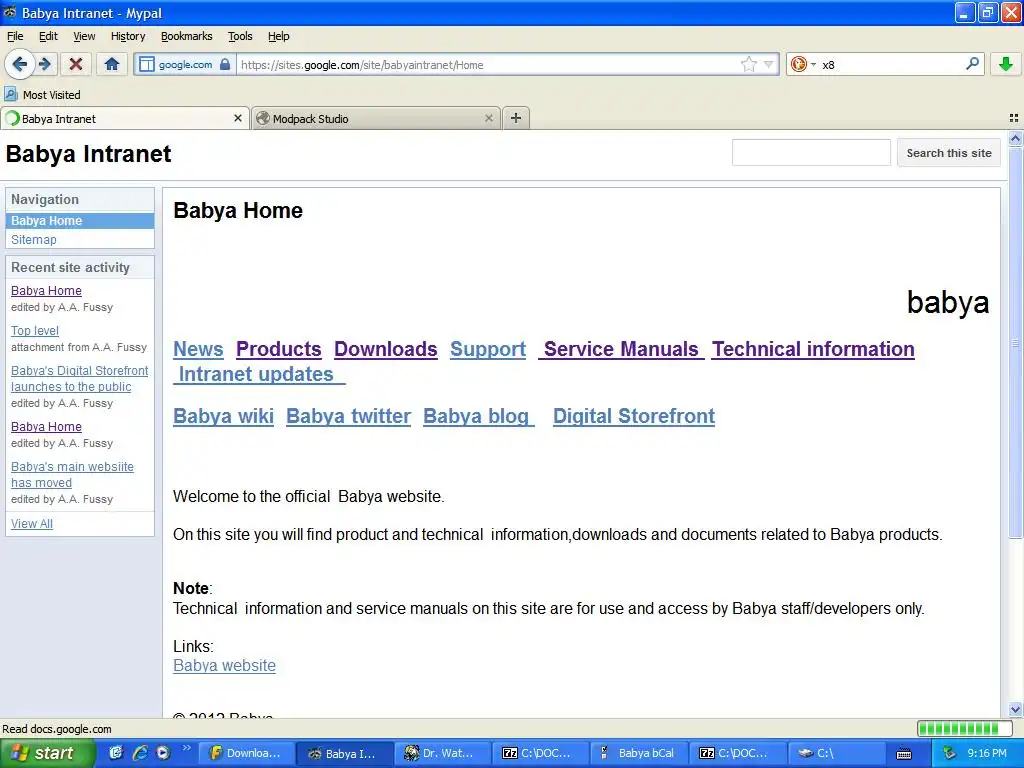Viewport: 1024px width, 768px height.
Task: Open the Help menu
Action: coord(279,36)
